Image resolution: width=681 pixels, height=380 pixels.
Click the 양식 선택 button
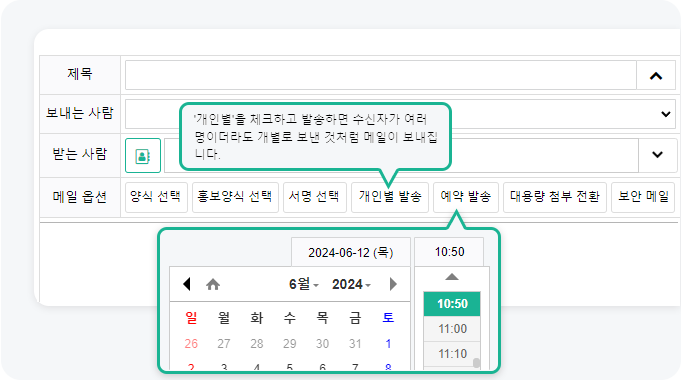pyautogui.click(x=156, y=197)
